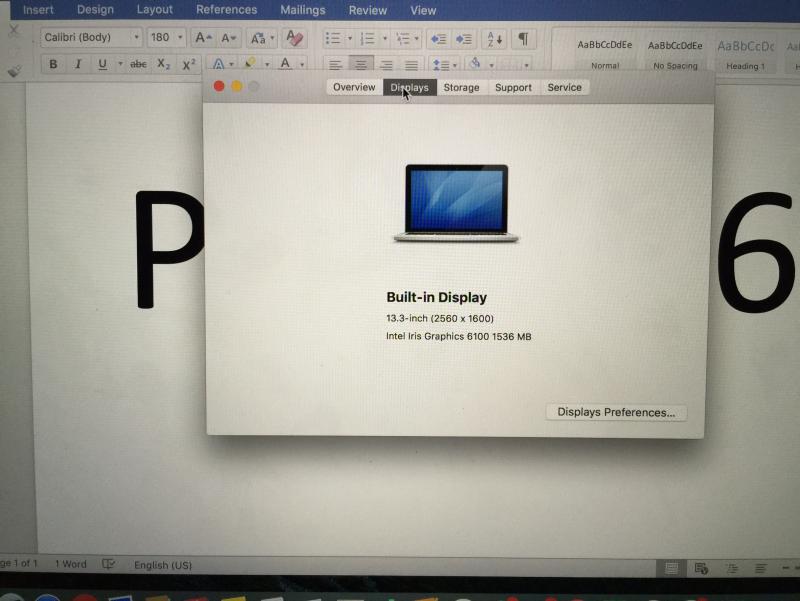The width and height of the screenshot is (800, 601).
Task: Open the spelling check icon in status bar
Action: [x=109, y=564]
